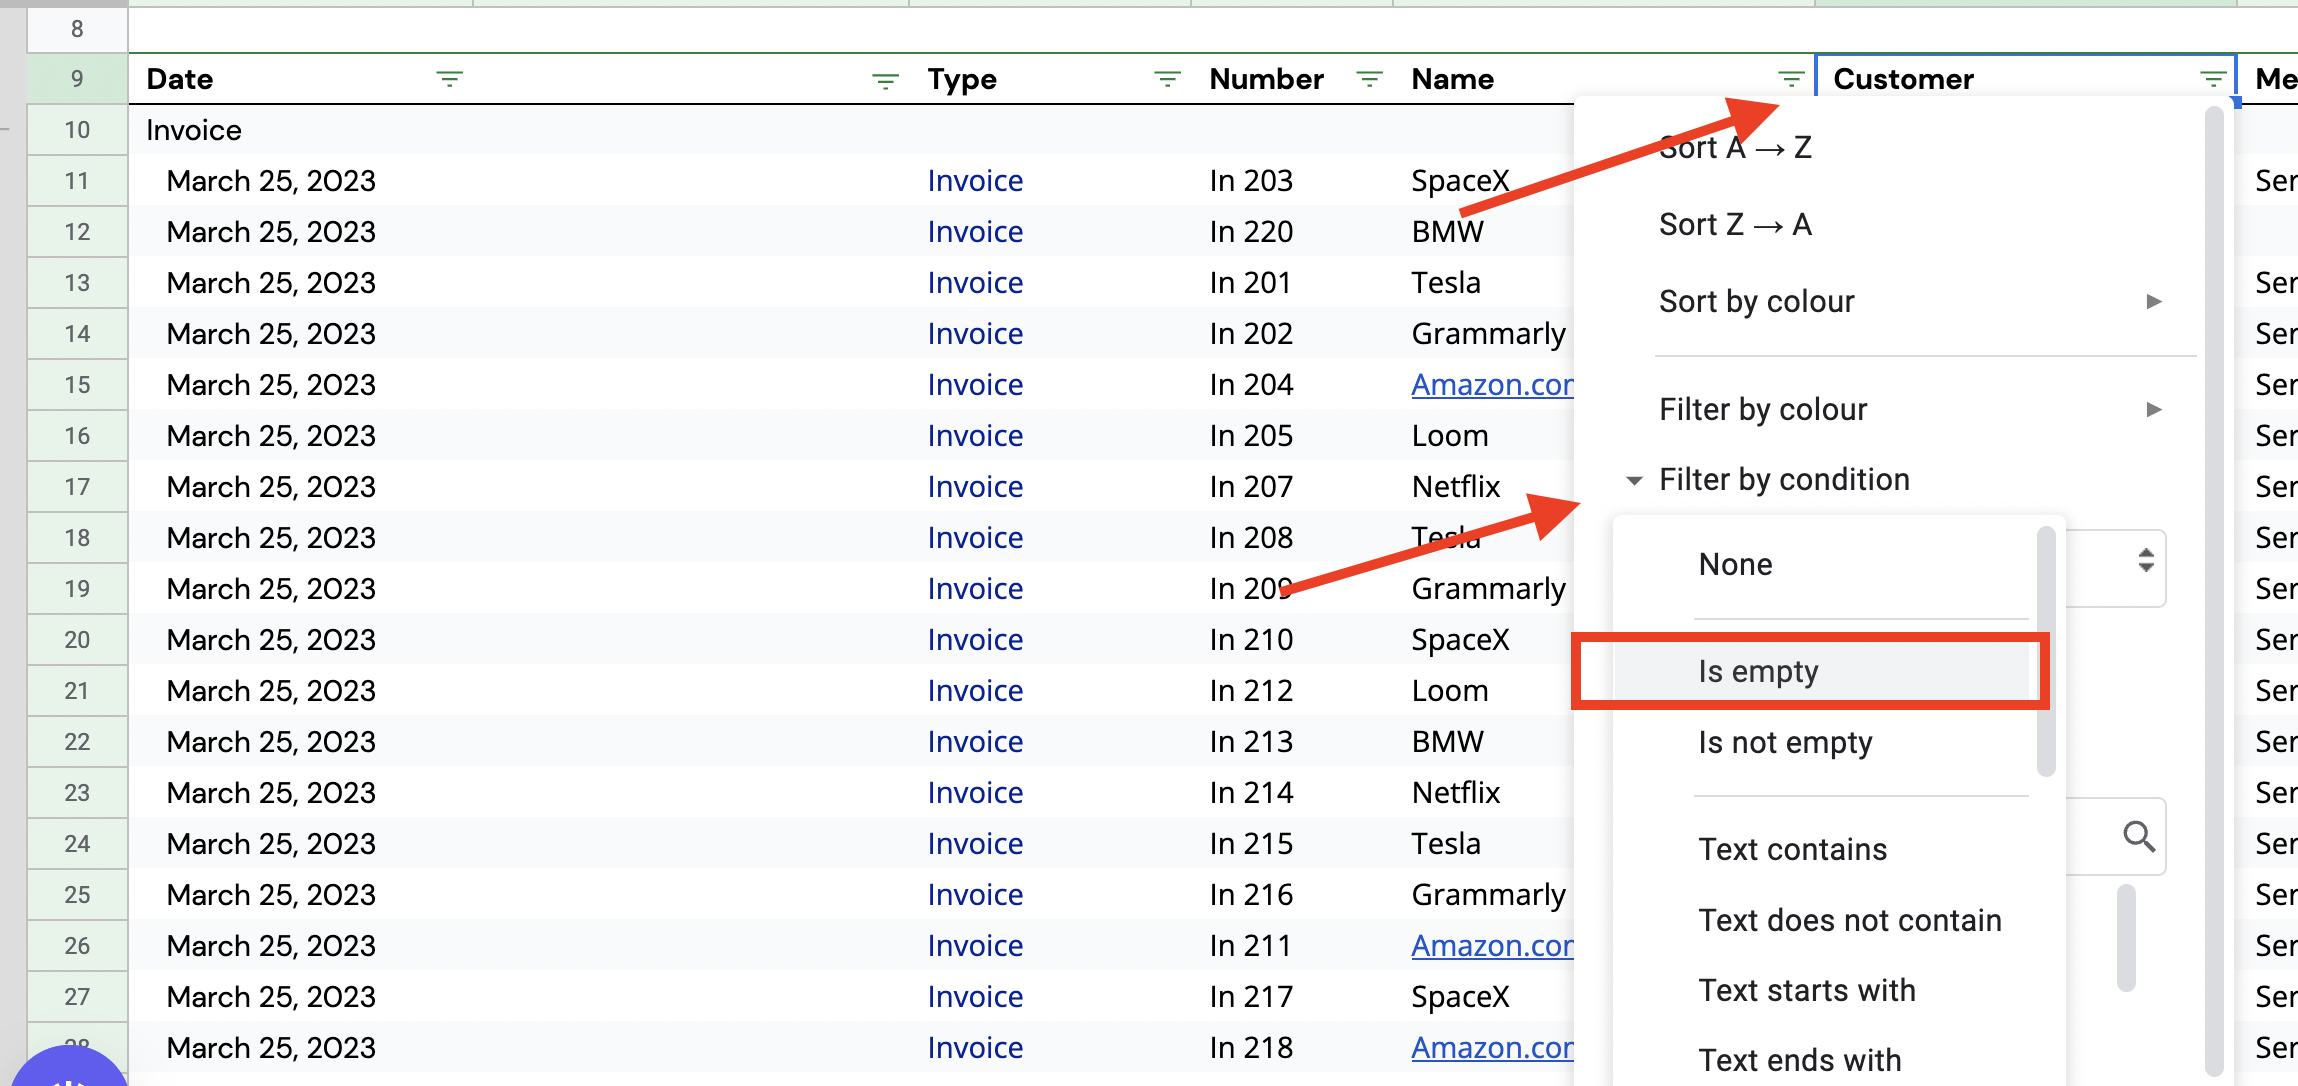2298x1086 pixels.
Task: Open the condition selector dropdown arrows
Action: tap(2146, 560)
